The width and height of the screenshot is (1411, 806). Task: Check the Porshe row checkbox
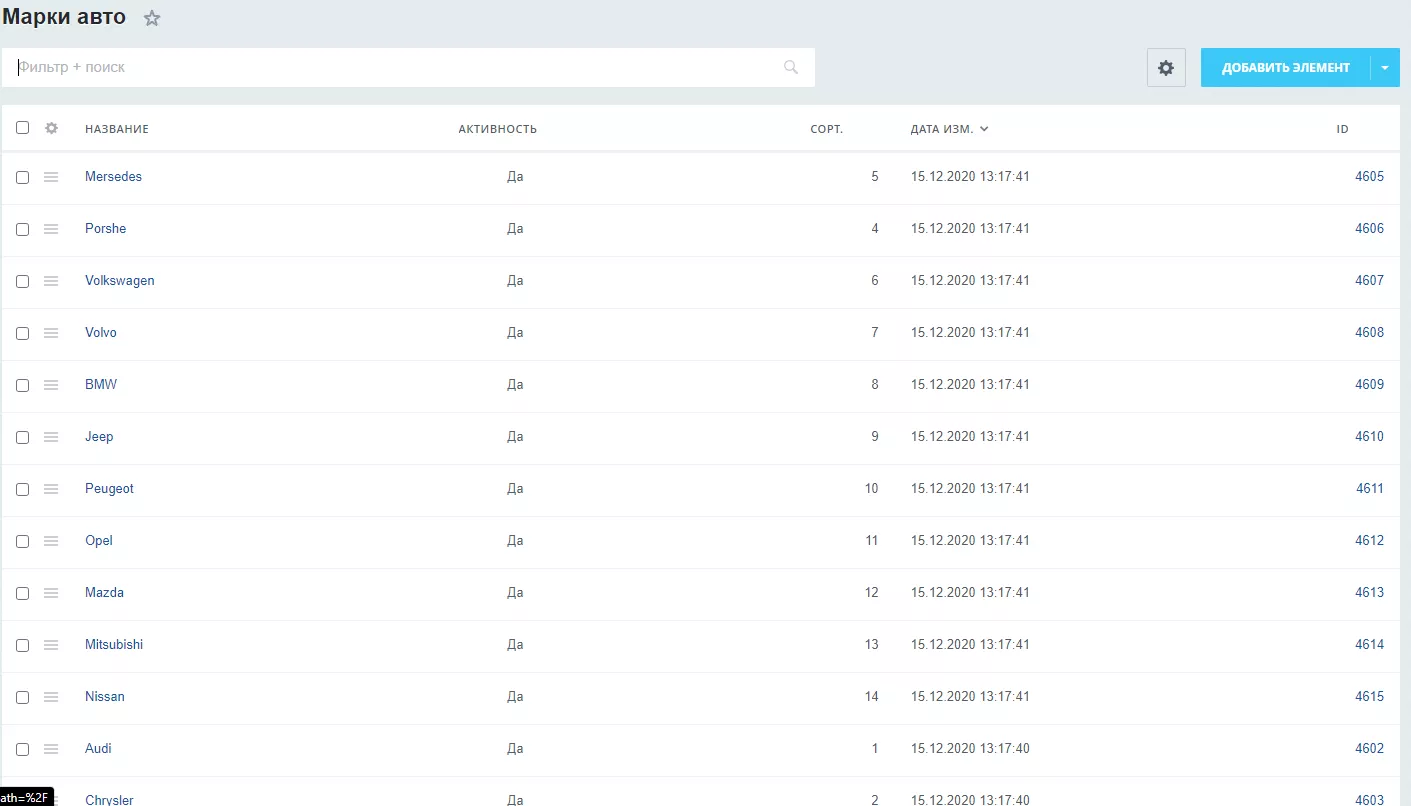pos(22,229)
